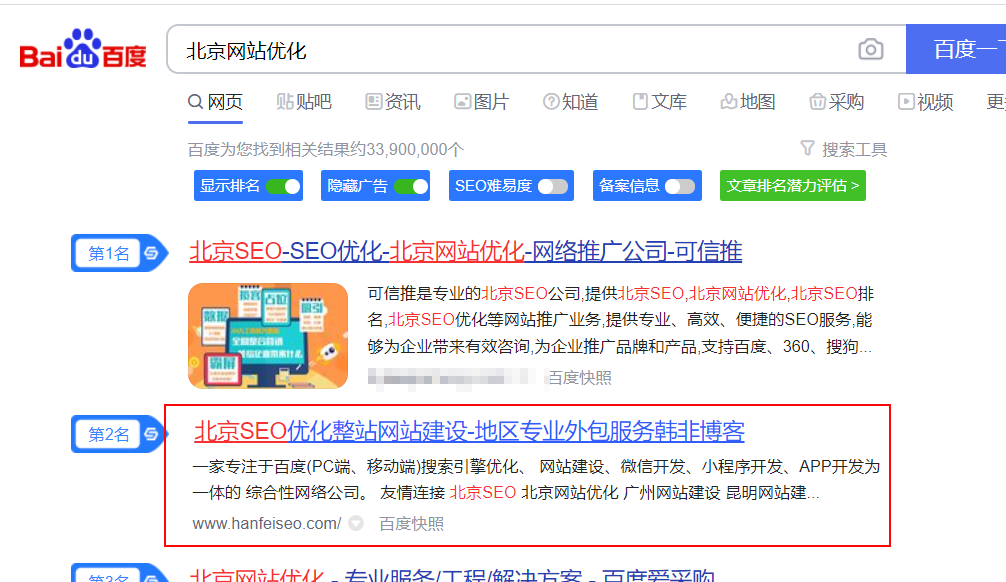Switch to the 资讯 tab
Viewport: 1006px width, 582px height.
pos(393,102)
